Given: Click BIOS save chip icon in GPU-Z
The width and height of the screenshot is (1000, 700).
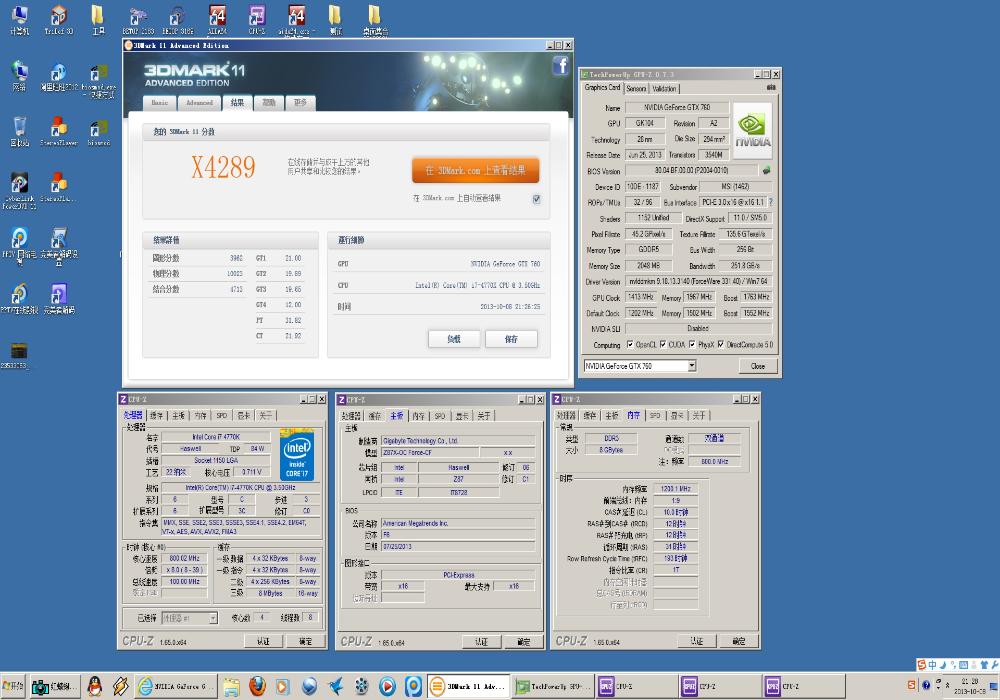Looking at the screenshot, I should (x=767, y=170).
